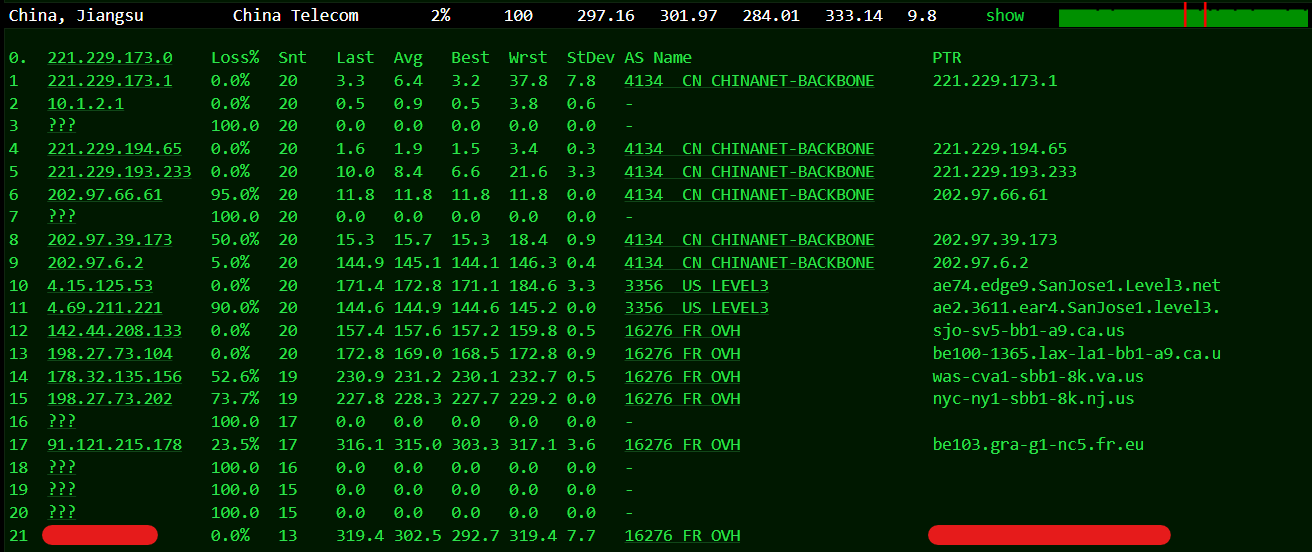The height and width of the screenshot is (552, 1312).
Task: Click the ??? link at hop 18
Action: pyautogui.click(x=62, y=468)
